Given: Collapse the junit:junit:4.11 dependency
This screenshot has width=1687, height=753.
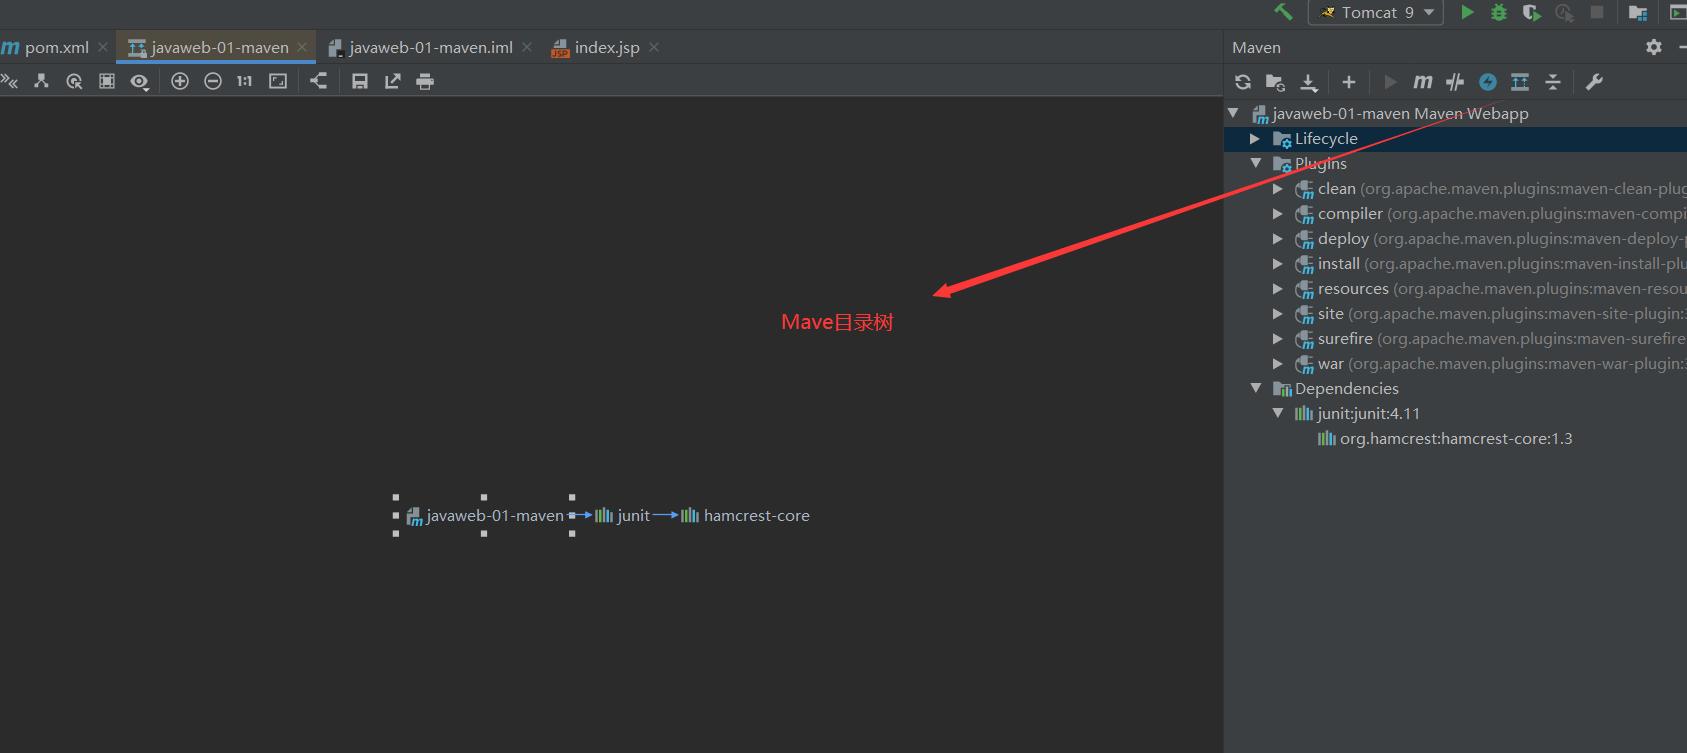Looking at the screenshot, I should [x=1278, y=413].
